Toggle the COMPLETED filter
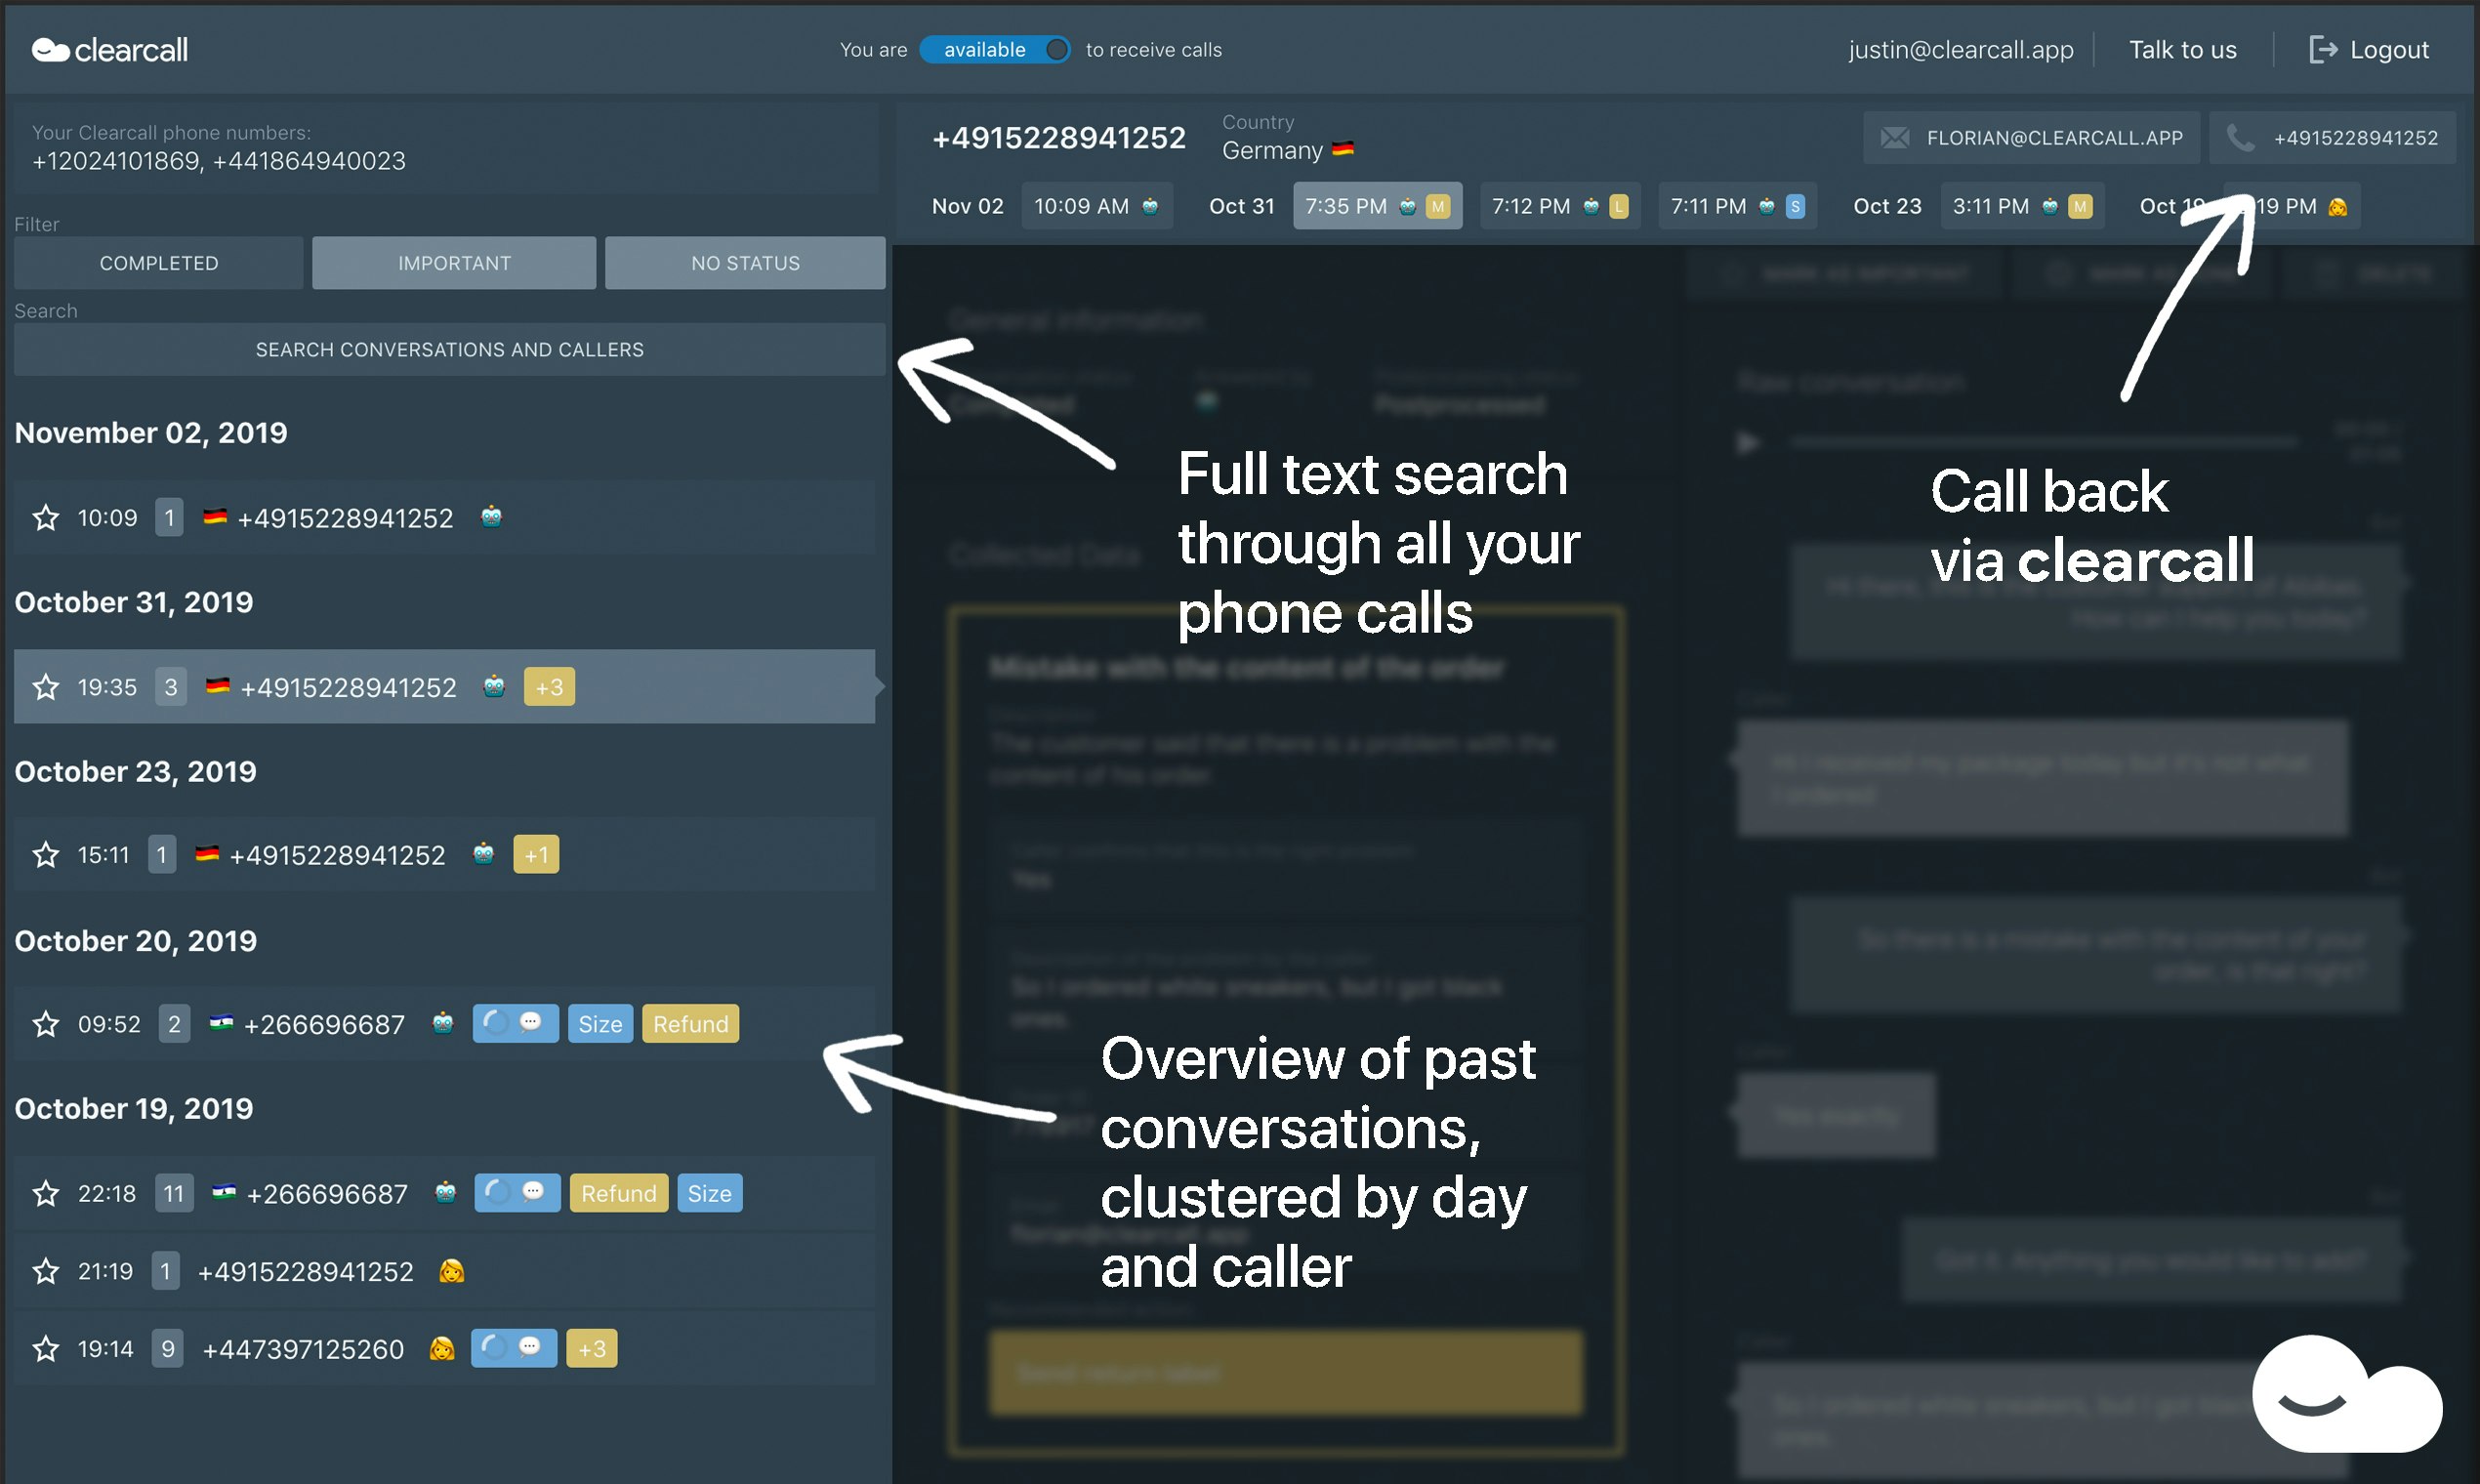2480x1484 pixels. click(x=158, y=263)
